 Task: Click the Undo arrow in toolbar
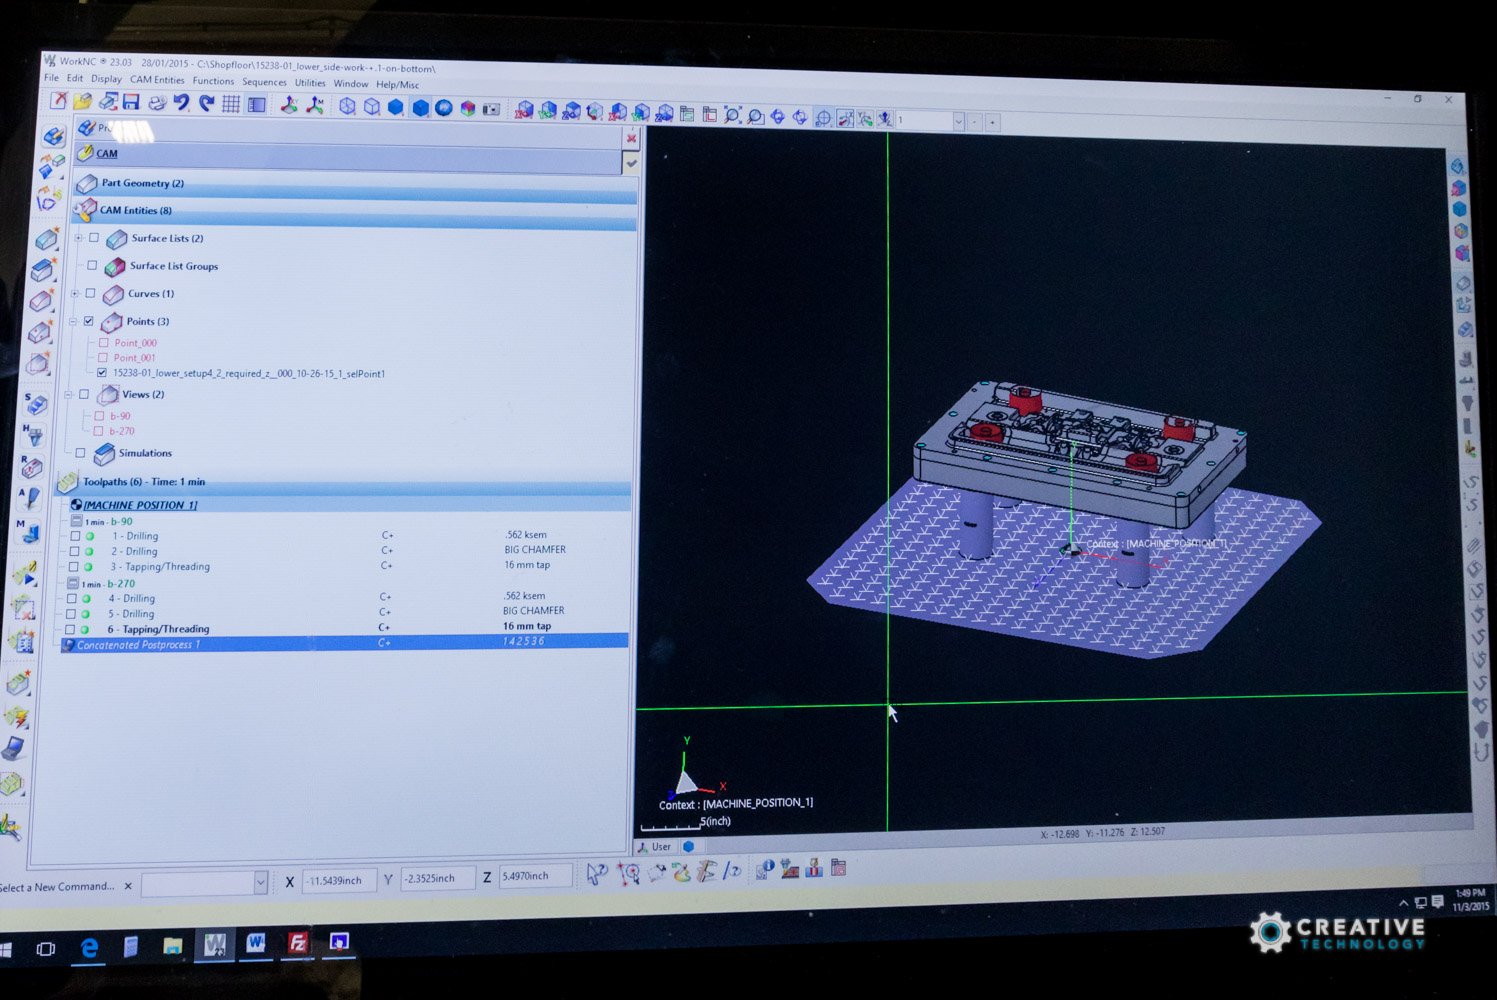(181, 103)
